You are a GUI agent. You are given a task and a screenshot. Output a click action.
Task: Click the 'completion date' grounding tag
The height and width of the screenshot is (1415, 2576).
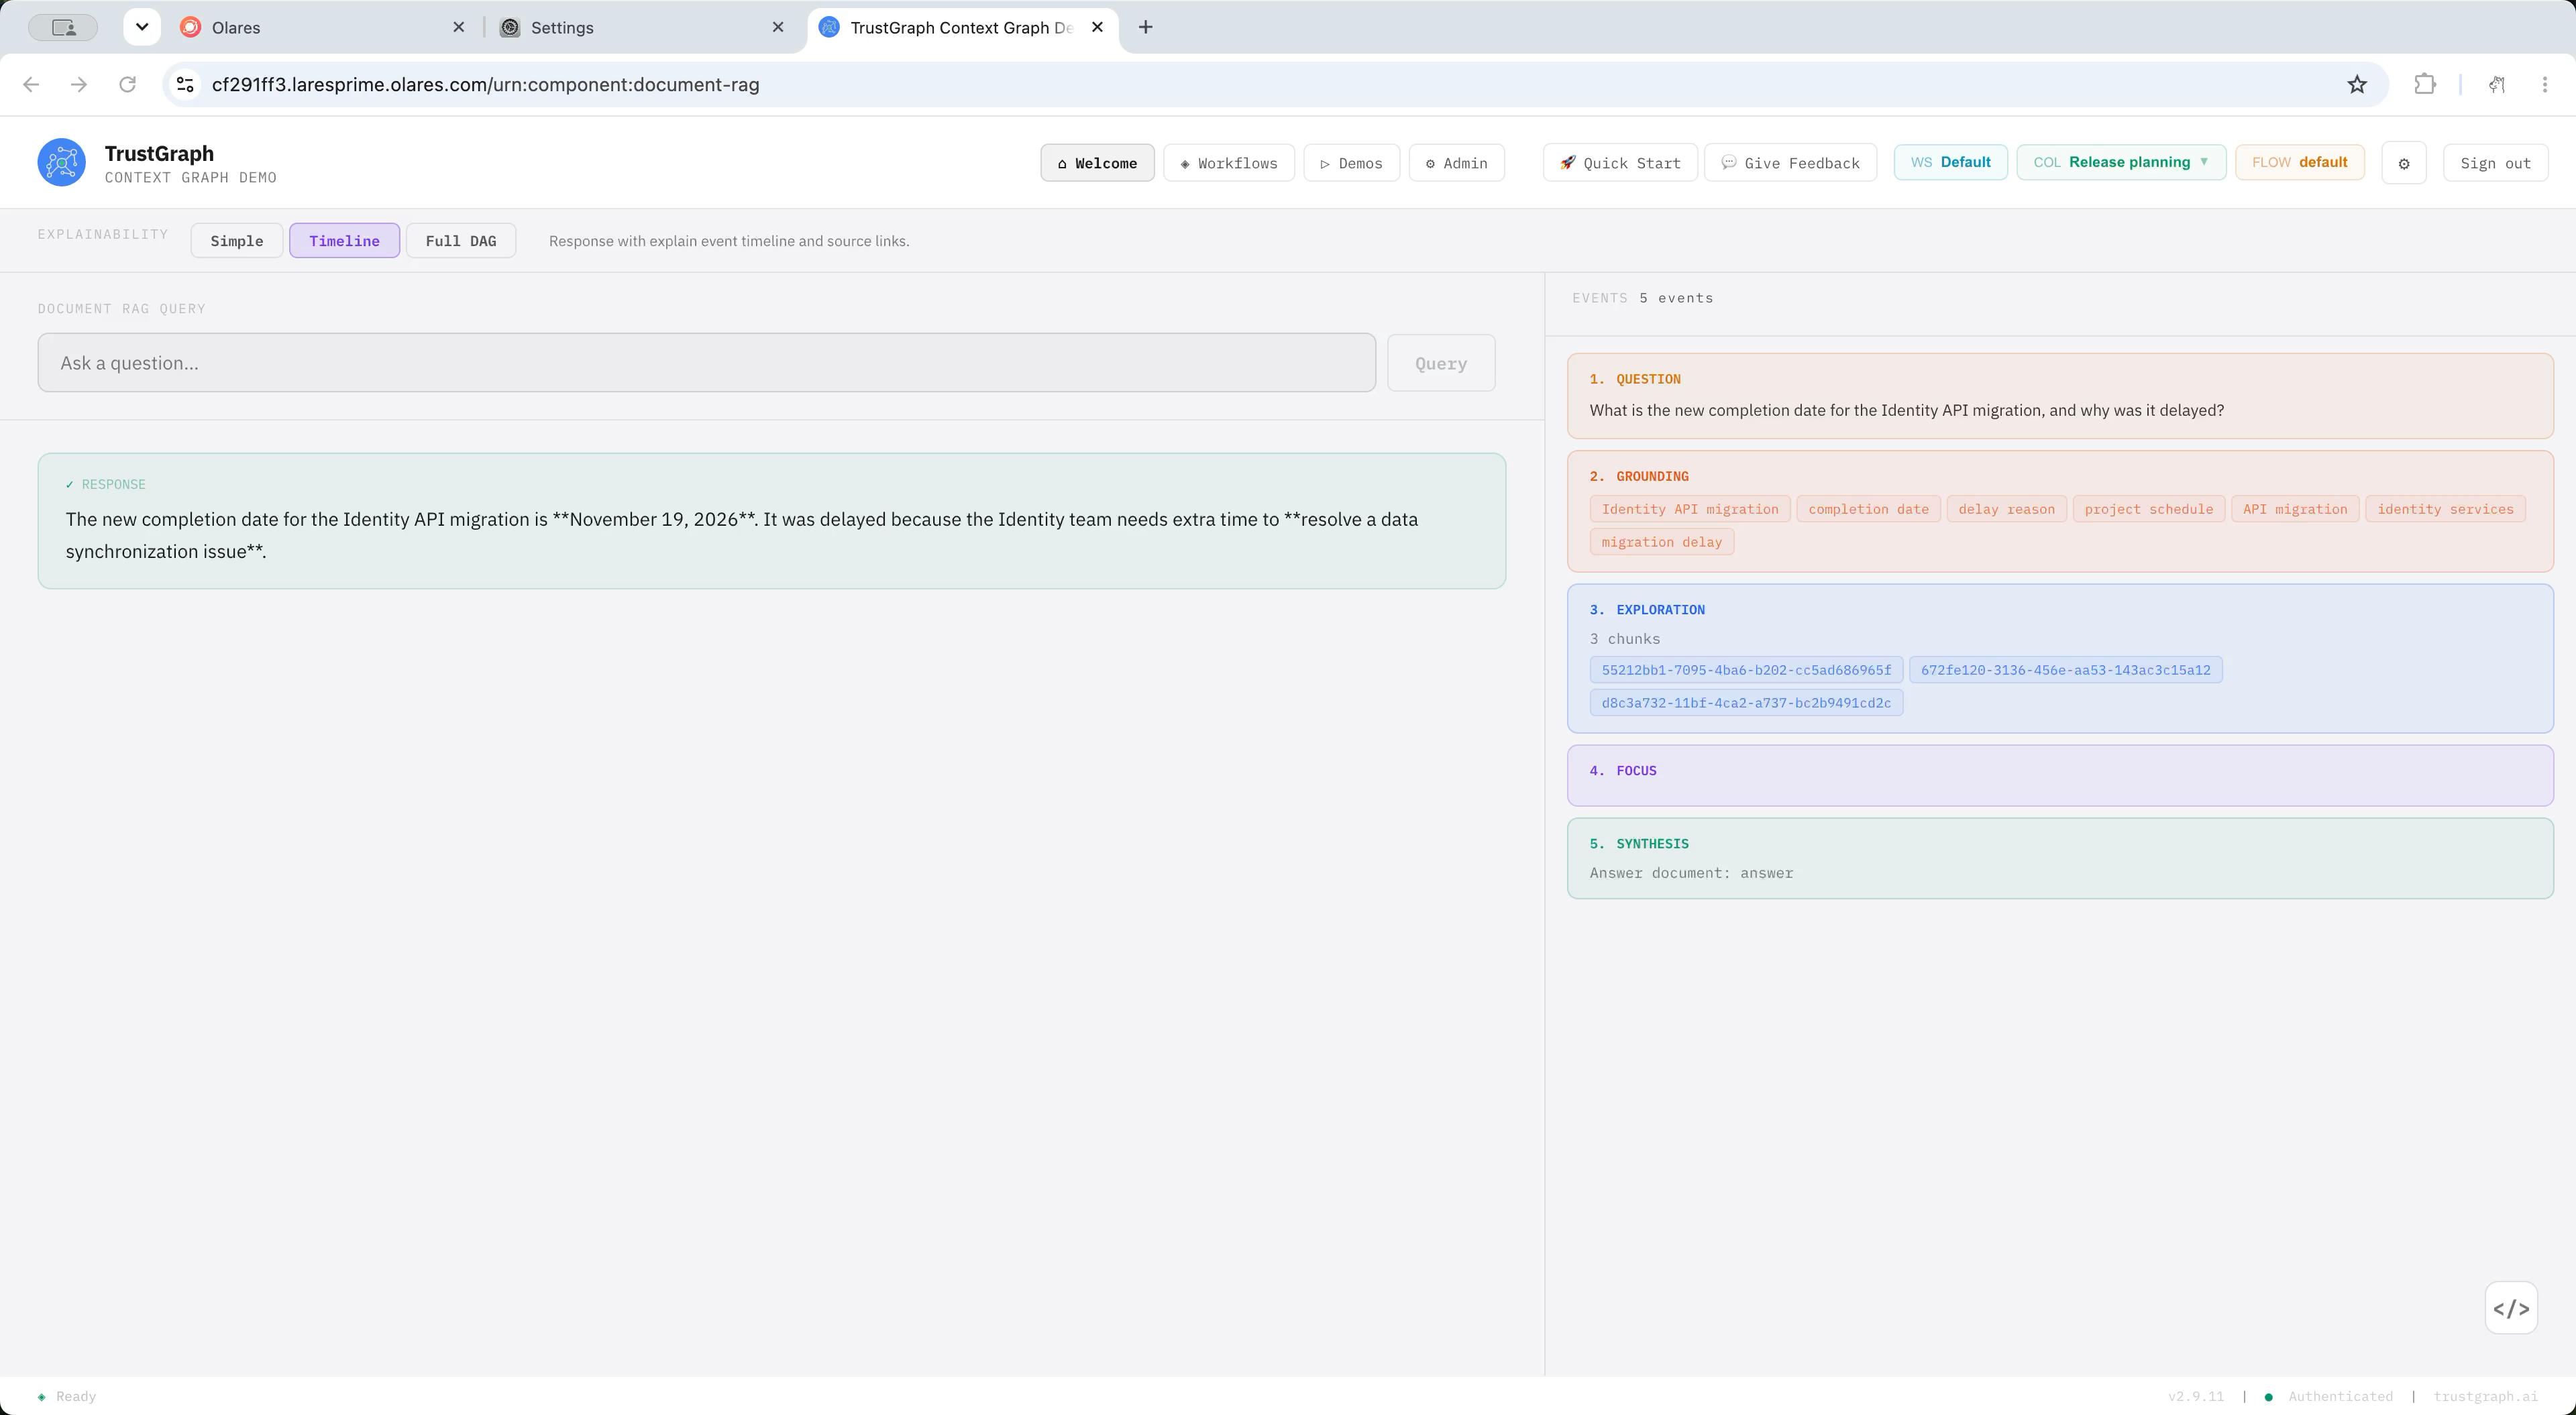pos(1868,509)
